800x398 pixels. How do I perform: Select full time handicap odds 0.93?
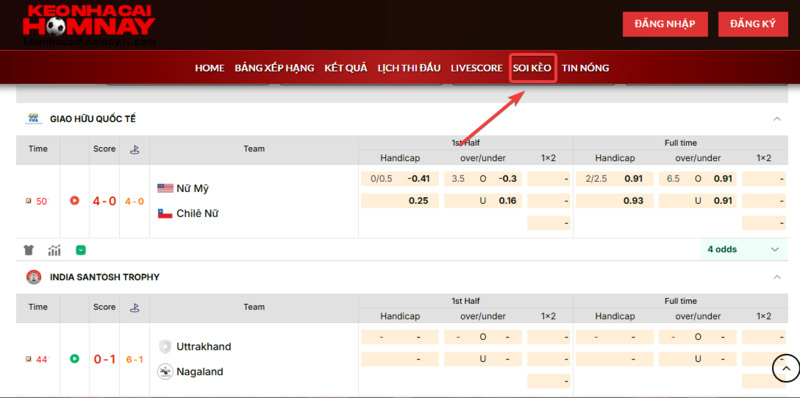coord(633,201)
